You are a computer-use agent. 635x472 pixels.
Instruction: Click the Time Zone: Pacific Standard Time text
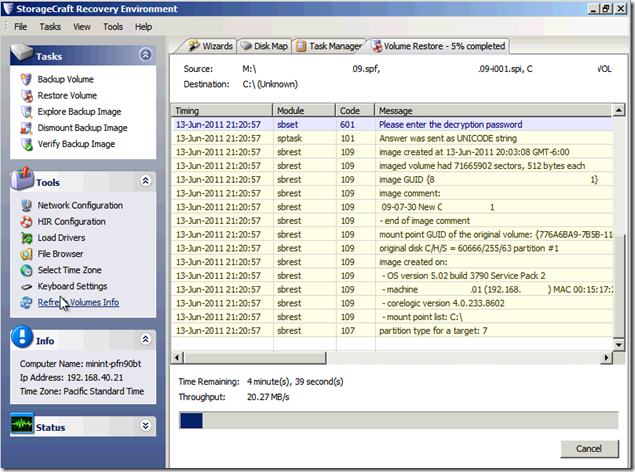(82, 391)
